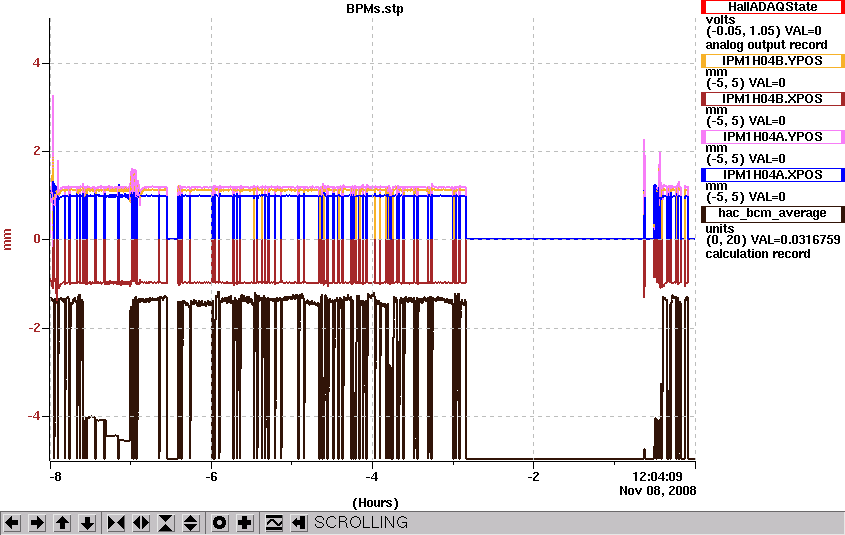Select the IPM1H04A.YPOS legend entry
Viewport: 845px width, 535px height.
(772, 137)
